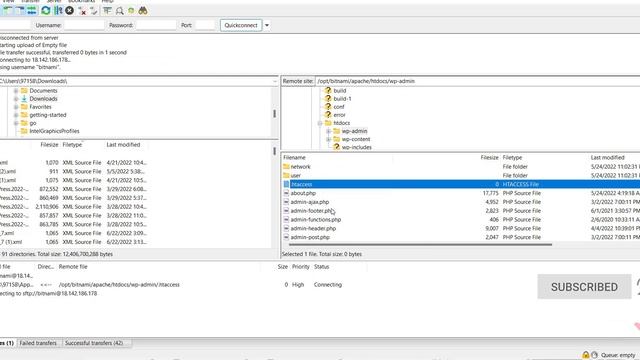Click the Priority column header in queue
640x360 pixels.
301,267
